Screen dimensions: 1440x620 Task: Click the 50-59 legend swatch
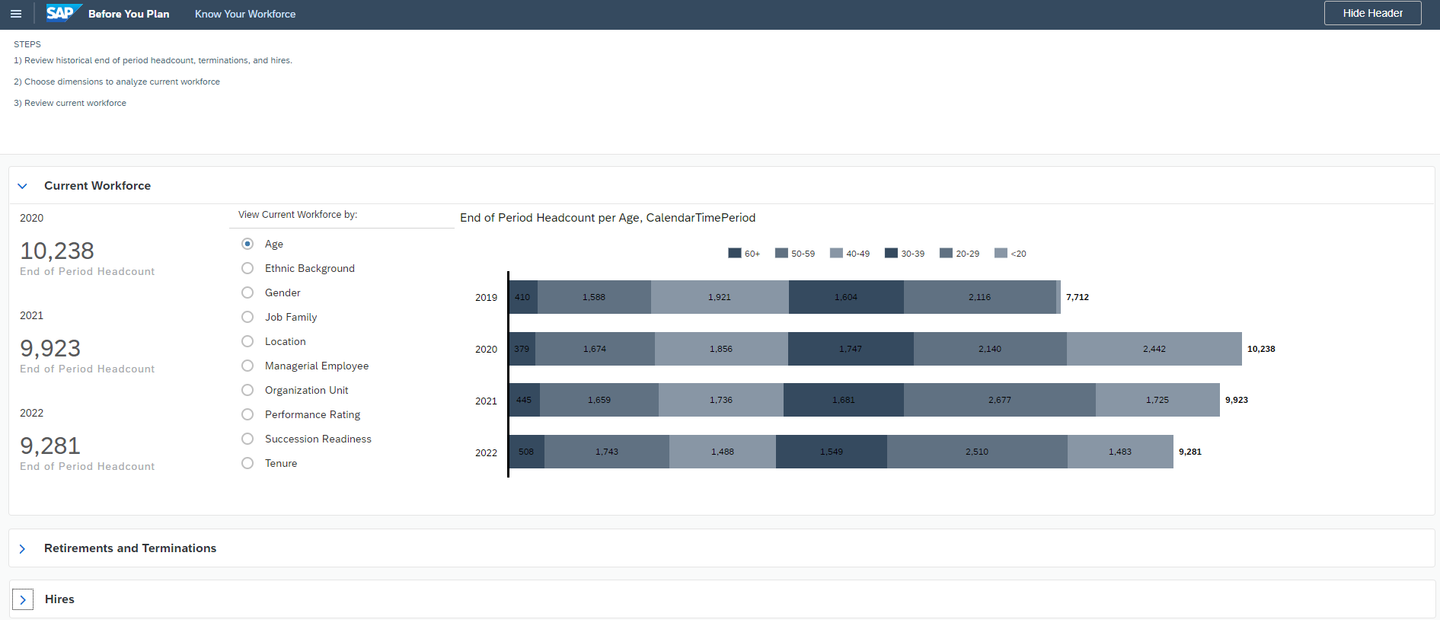(x=782, y=254)
